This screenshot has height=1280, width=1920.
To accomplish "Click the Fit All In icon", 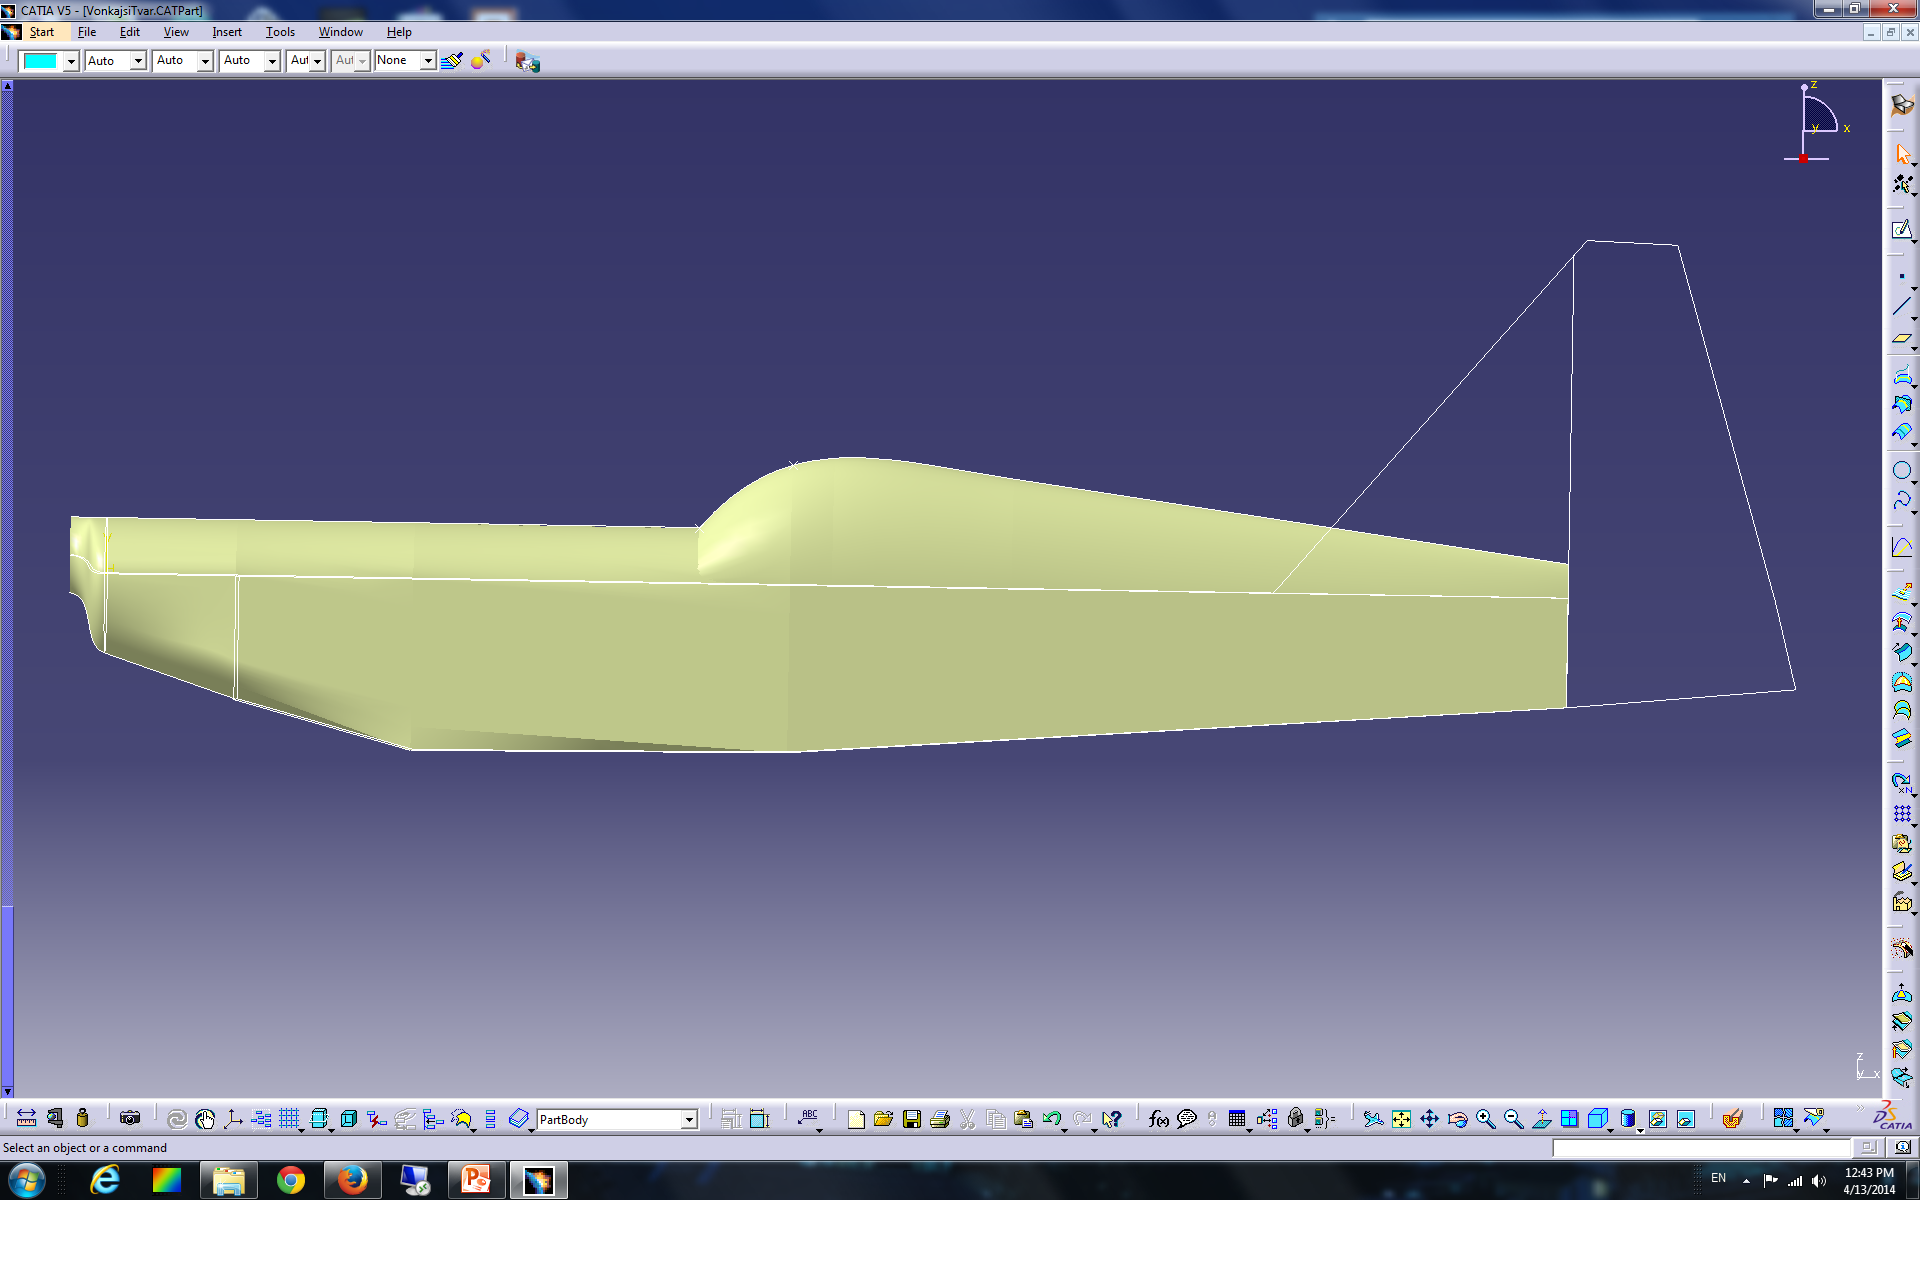I will tap(1401, 1119).
